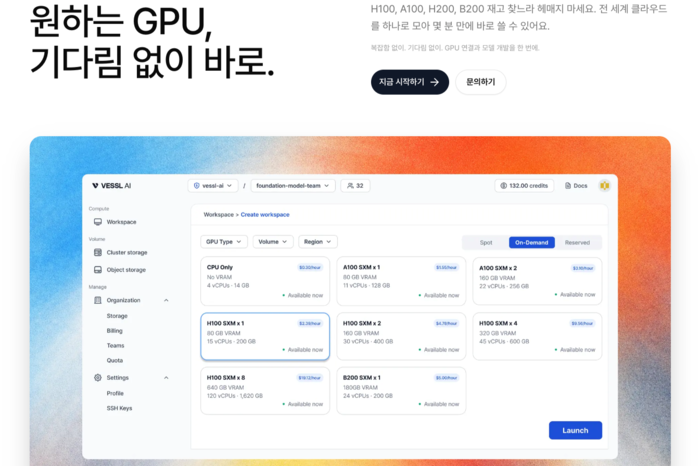The height and width of the screenshot is (466, 700).
Task: Click the 지금 시작하기 button
Action: click(409, 82)
